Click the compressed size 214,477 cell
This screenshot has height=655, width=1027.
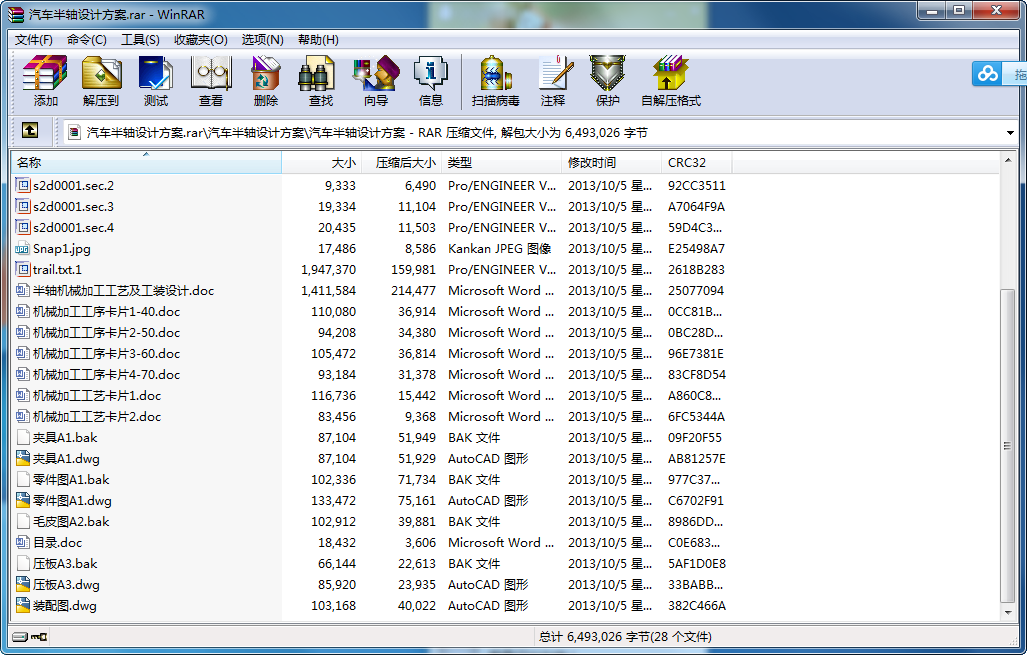point(413,290)
